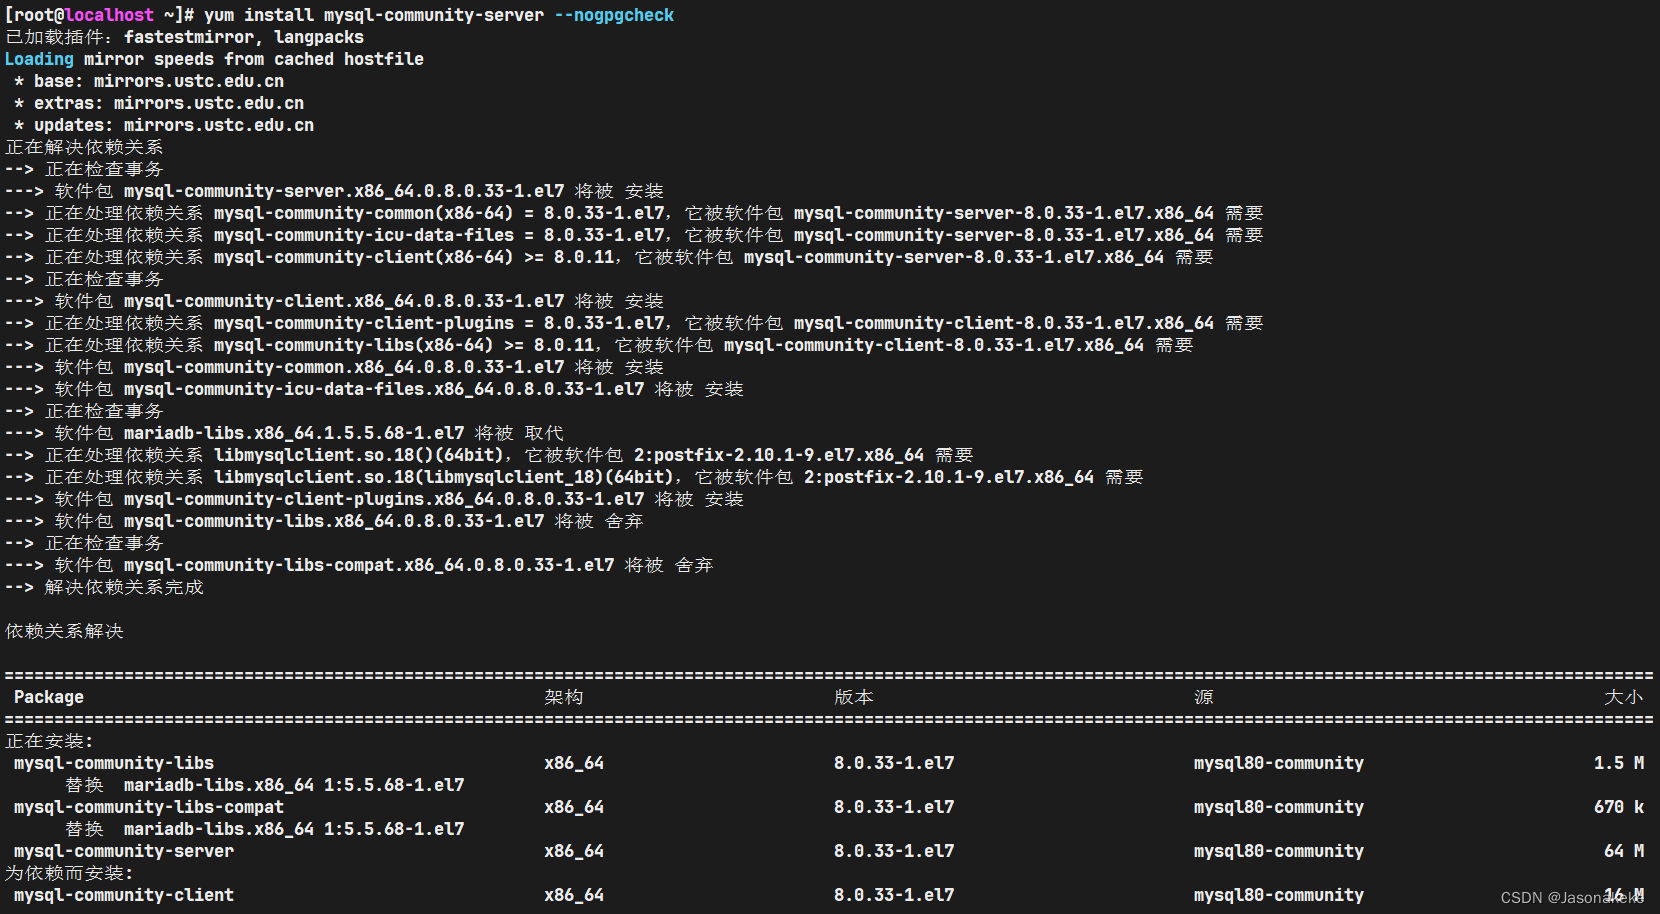Click the '为依赖而安装:' section label
The width and height of the screenshot is (1660, 914).
coord(69,873)
